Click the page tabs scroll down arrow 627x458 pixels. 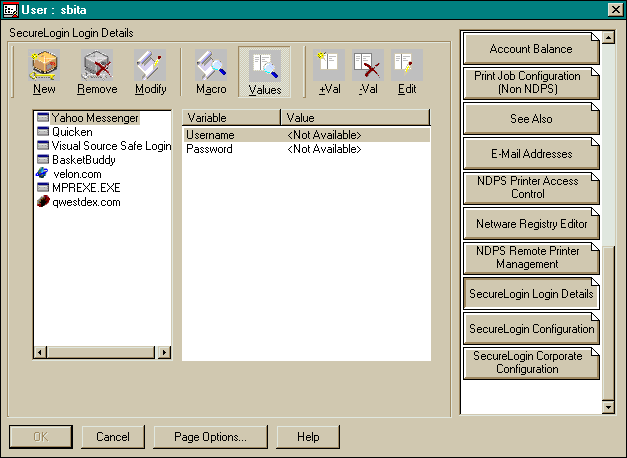tap(608, 407)
